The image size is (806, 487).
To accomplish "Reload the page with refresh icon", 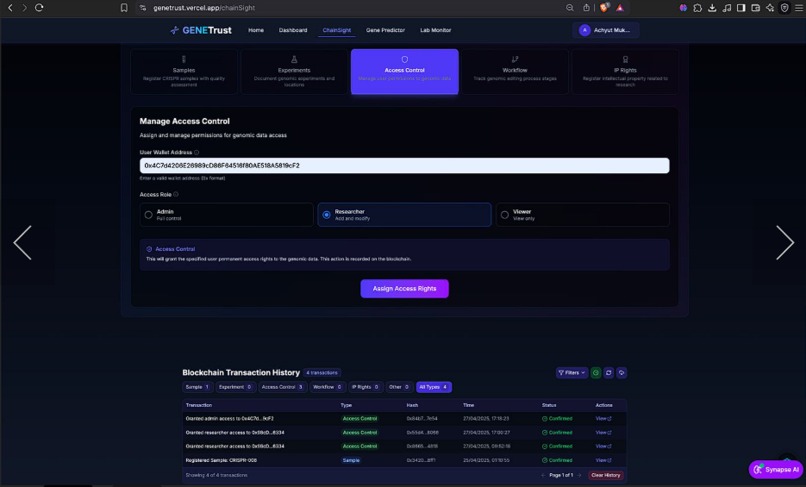I will click(39, 8).
